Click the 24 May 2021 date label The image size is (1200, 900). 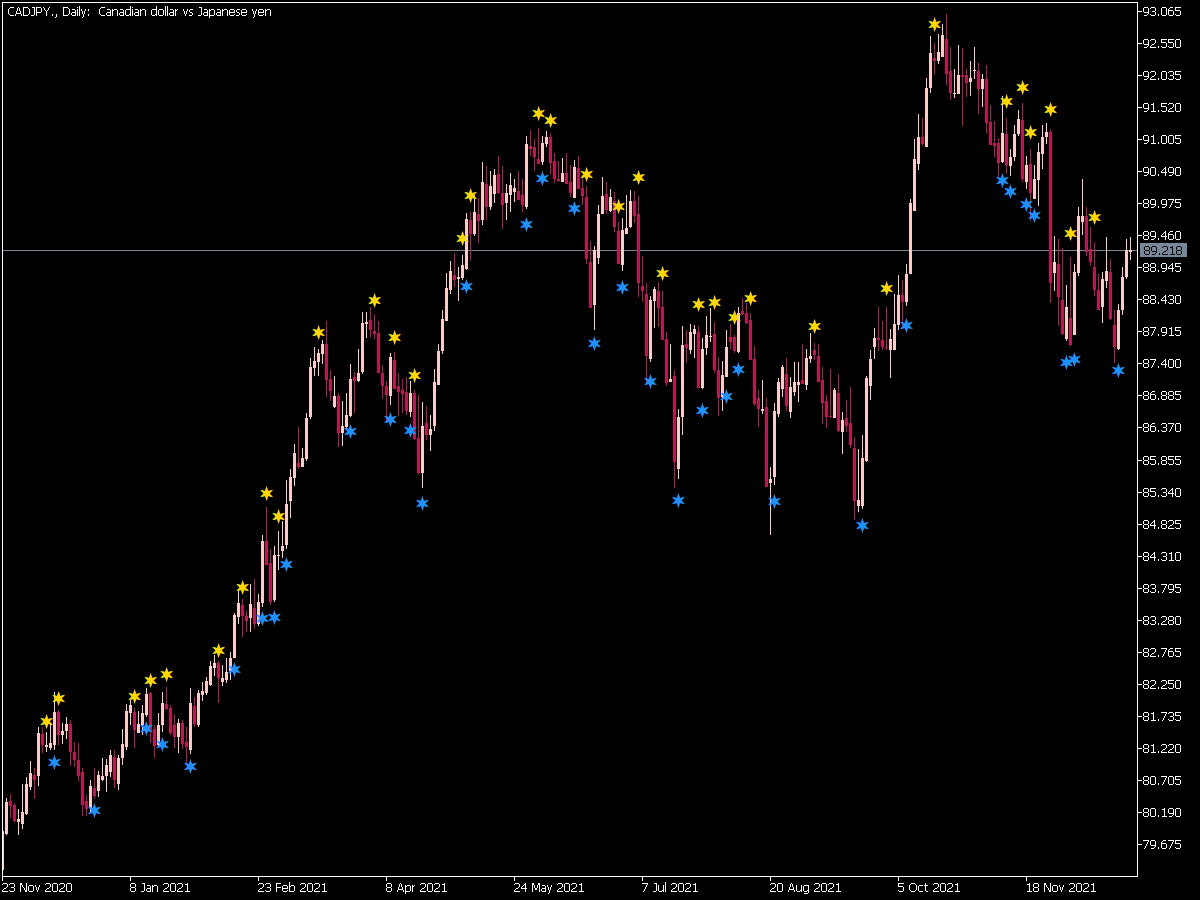549,887
